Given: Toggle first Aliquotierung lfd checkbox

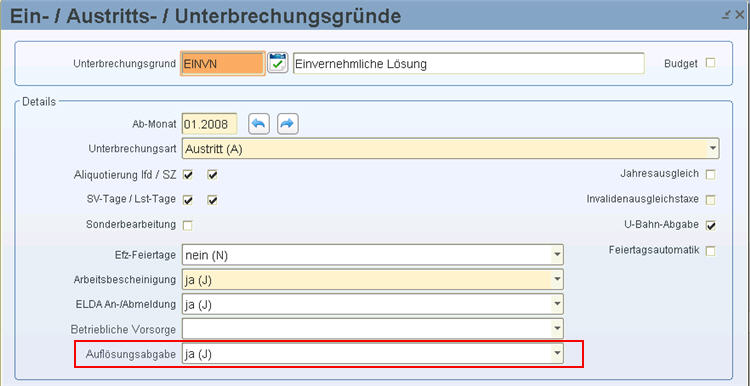Looking at the screenshot, I should (188, 175).
